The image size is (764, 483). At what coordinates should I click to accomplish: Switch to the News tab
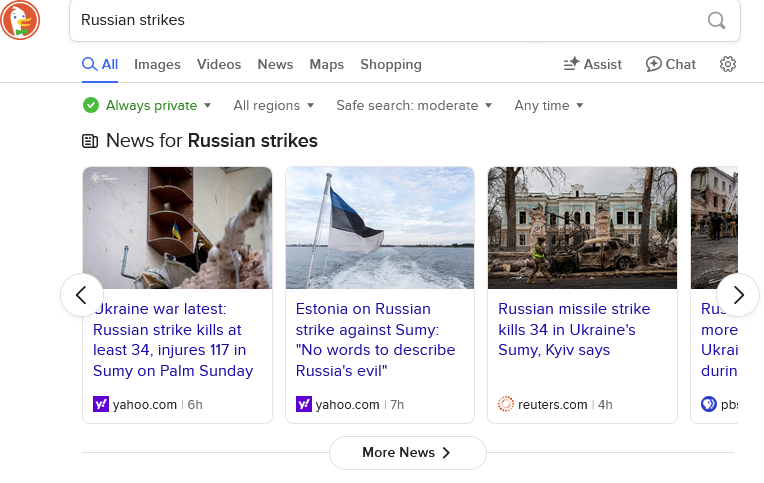point(275,64)
